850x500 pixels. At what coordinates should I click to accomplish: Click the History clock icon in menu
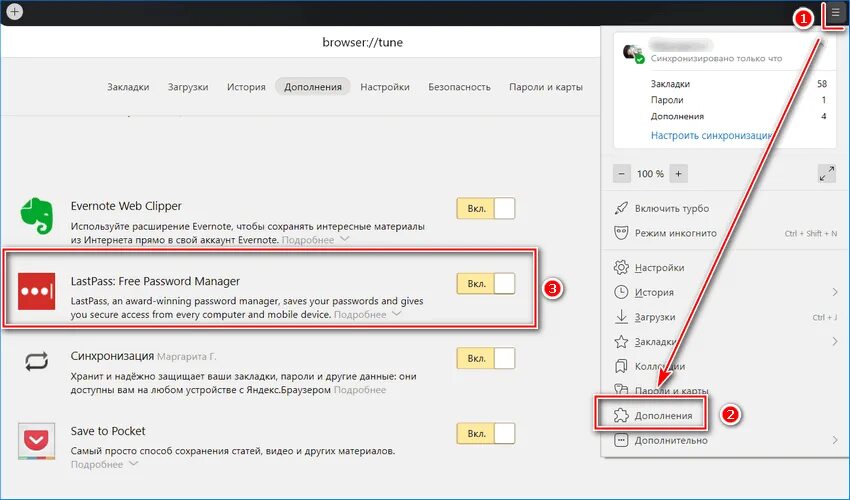[x=621, y=292]
